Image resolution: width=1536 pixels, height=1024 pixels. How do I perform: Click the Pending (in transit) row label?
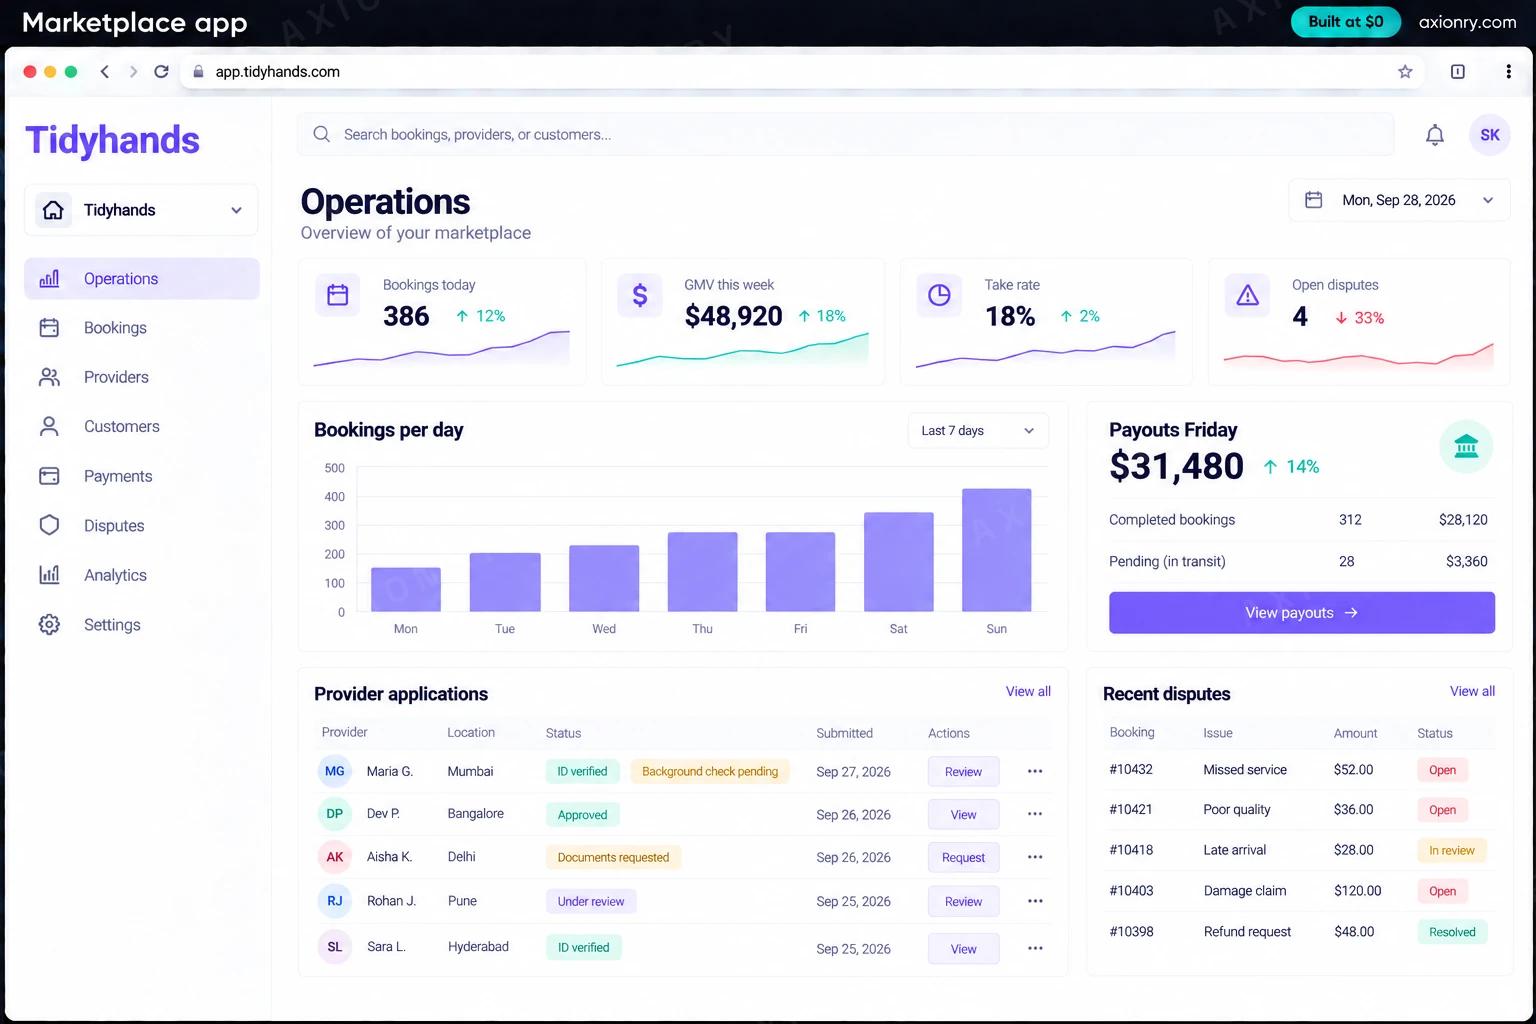tap(1167, 561)
